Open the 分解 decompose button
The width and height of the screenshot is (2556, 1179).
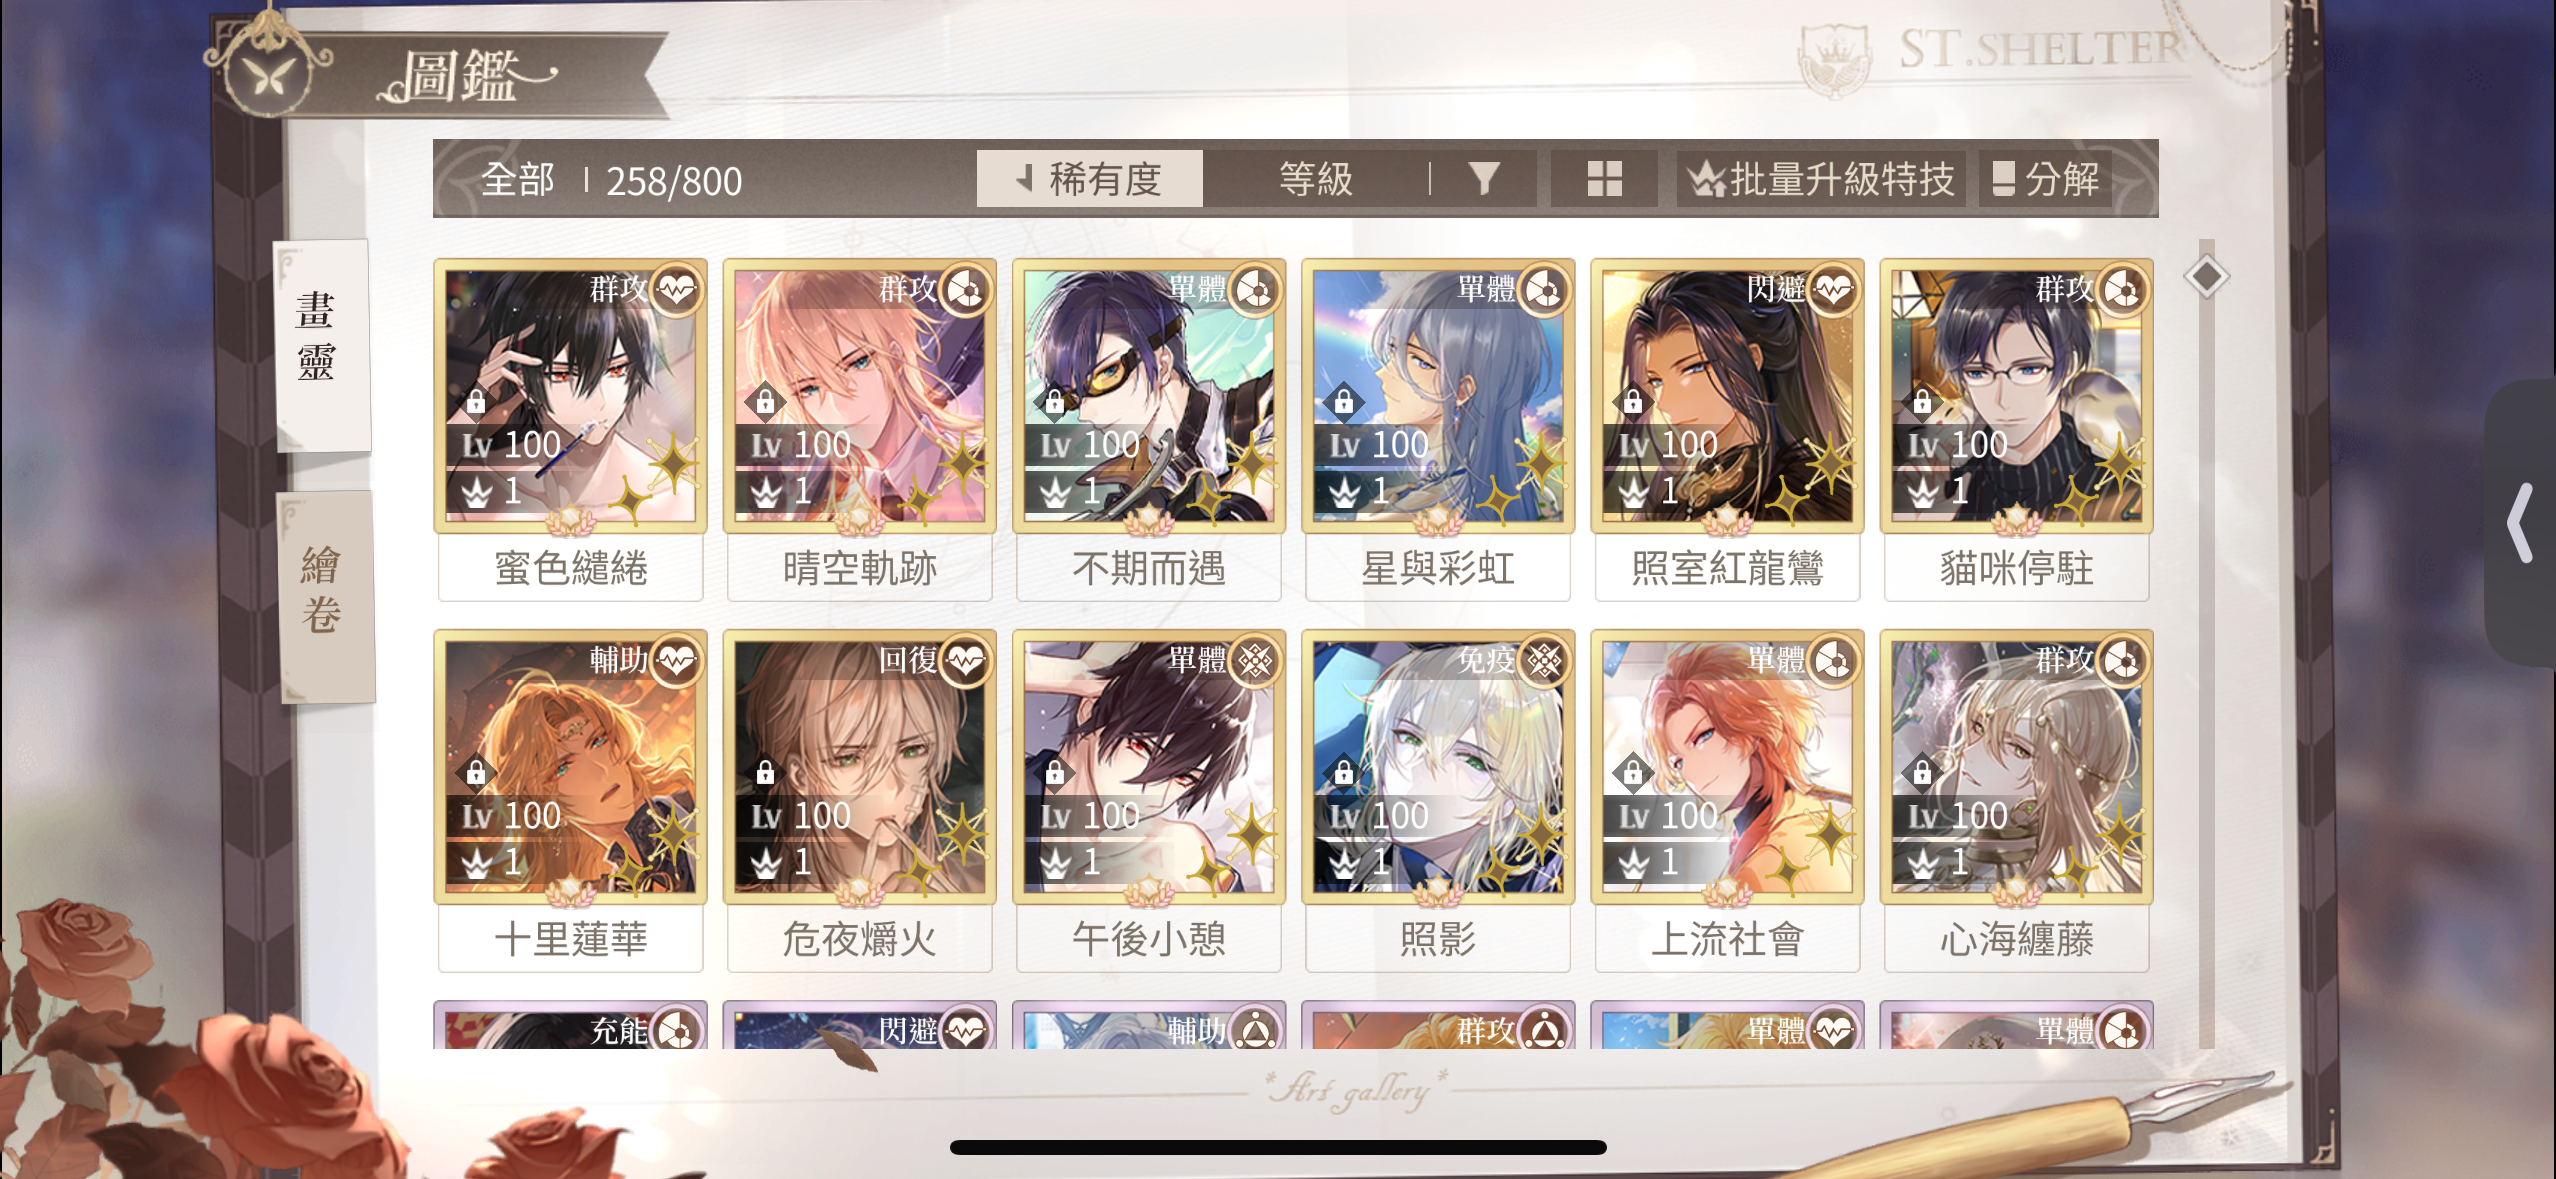(2045, 179)
